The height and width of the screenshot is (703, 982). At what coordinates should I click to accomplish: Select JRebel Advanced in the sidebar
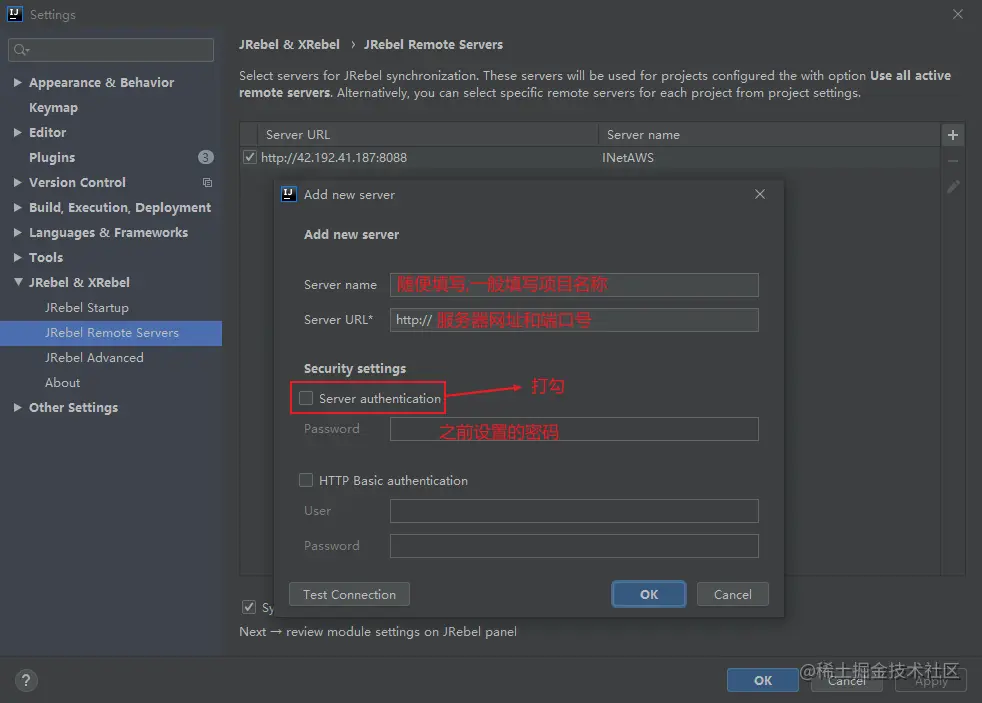[94, 357]
